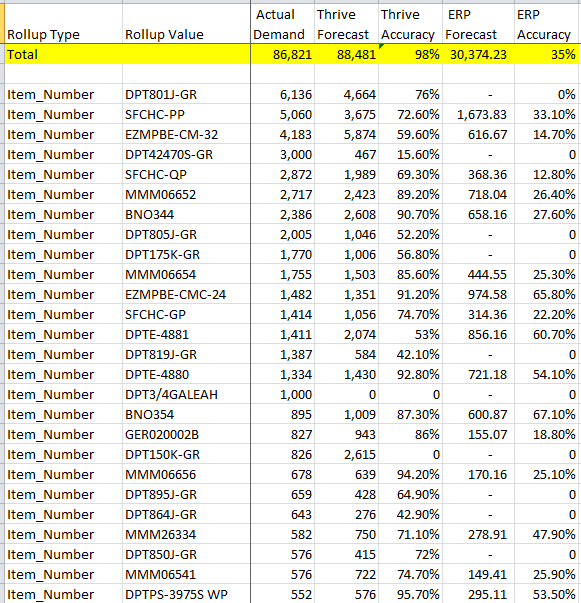Select item SFCHC-GP cell
Screen dimensions: 581x603
point(186,314)
